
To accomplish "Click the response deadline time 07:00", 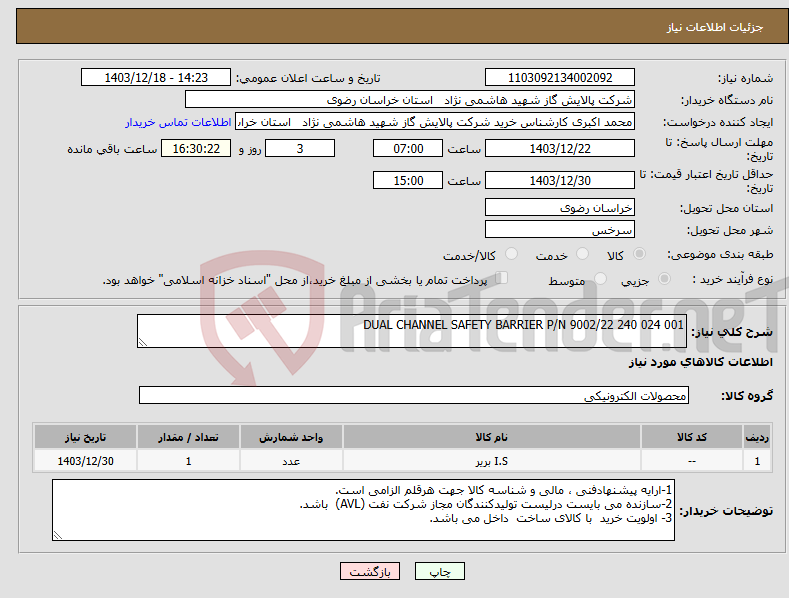I will (x=408, y=148).
